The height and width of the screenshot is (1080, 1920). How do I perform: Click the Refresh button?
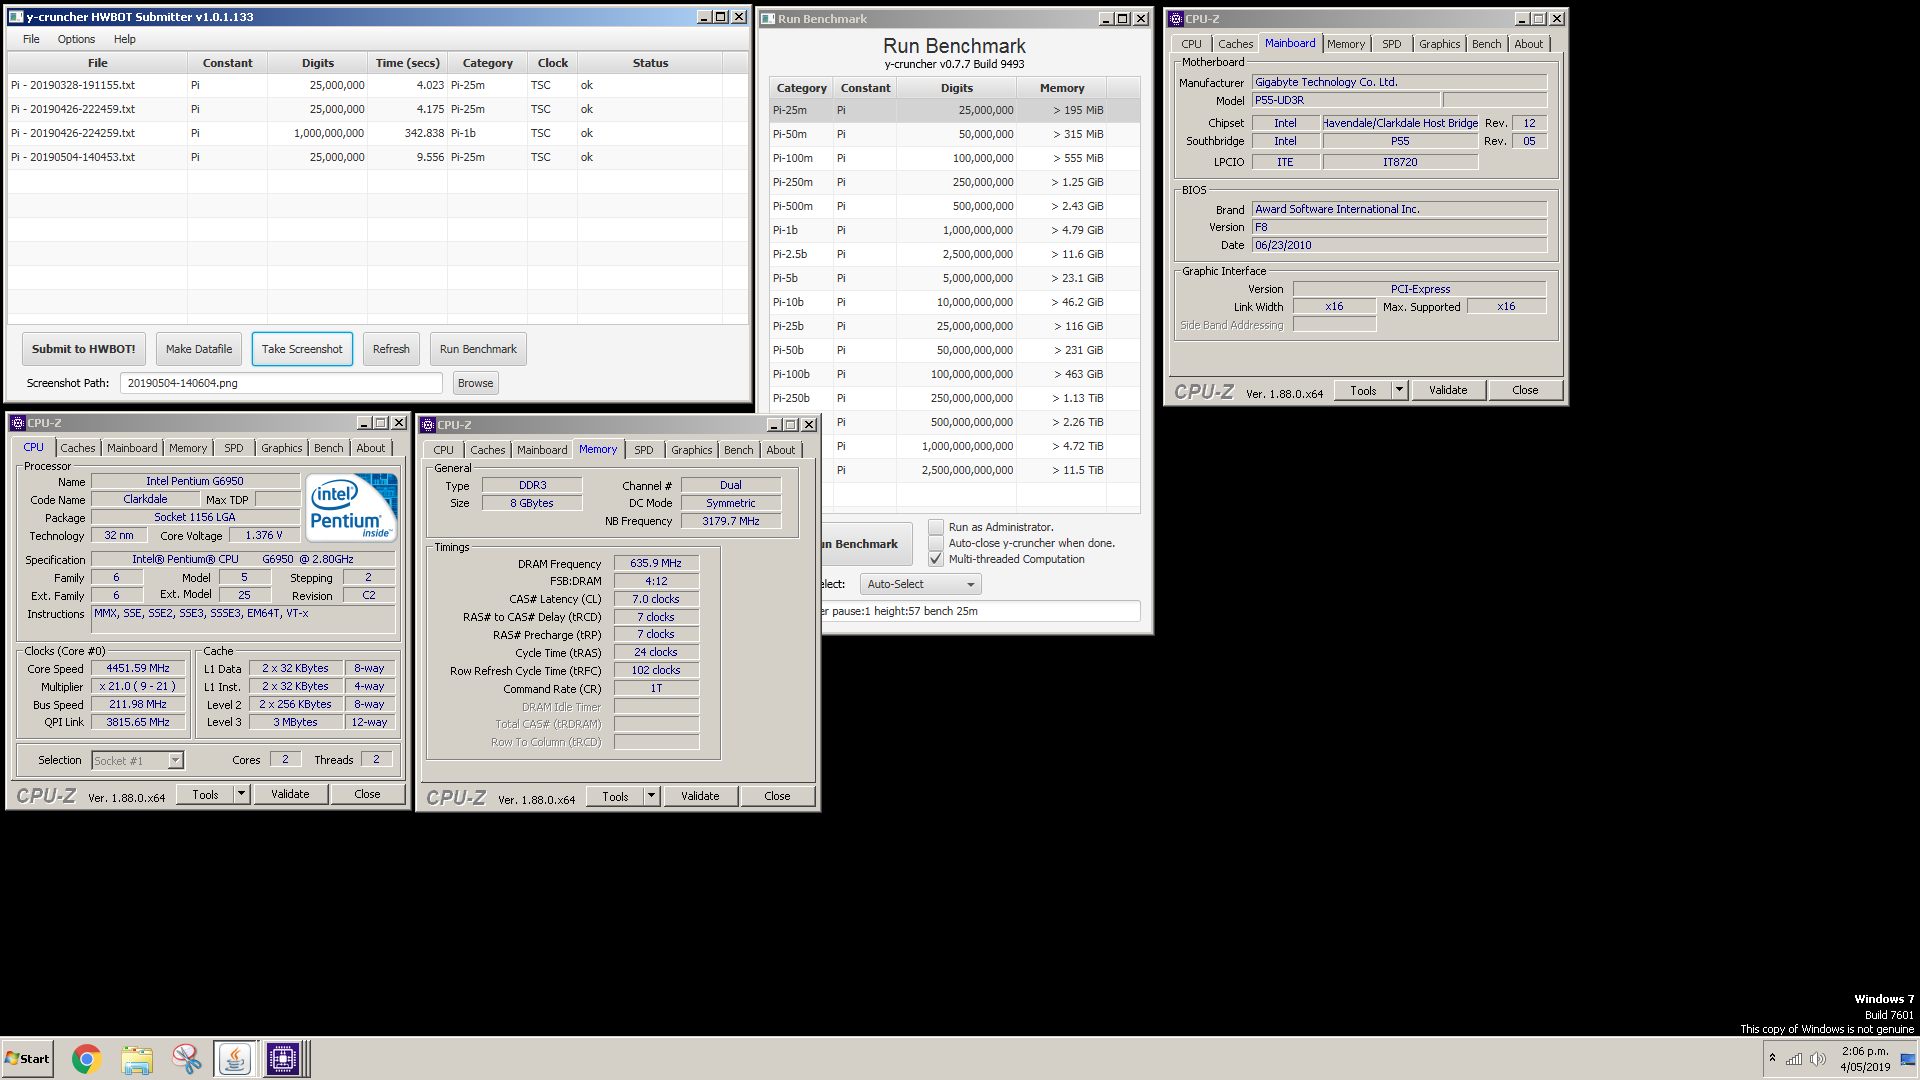391,349
